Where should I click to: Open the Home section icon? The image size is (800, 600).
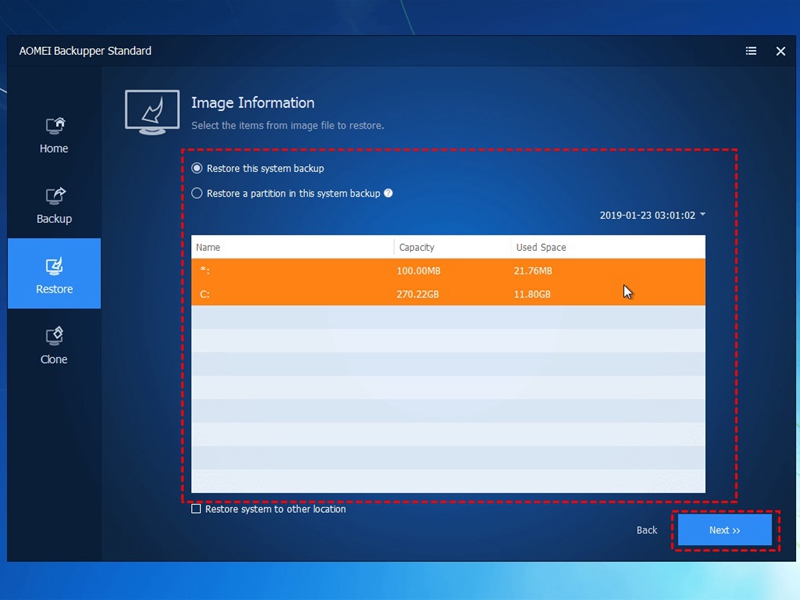55,126
